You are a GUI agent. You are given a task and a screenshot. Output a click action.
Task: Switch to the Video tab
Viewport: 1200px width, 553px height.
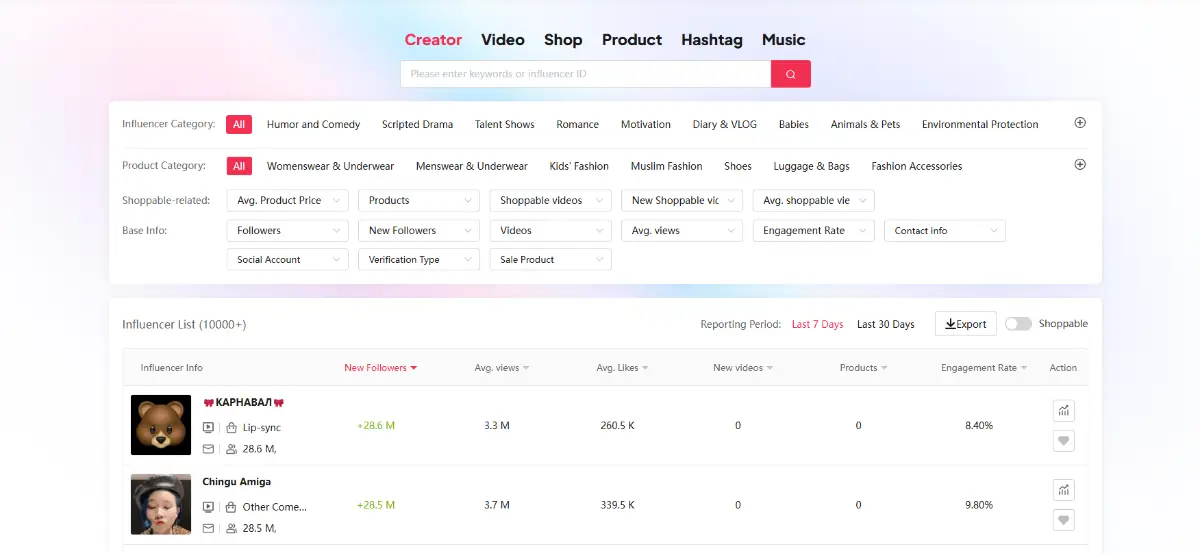click(502, 40)
